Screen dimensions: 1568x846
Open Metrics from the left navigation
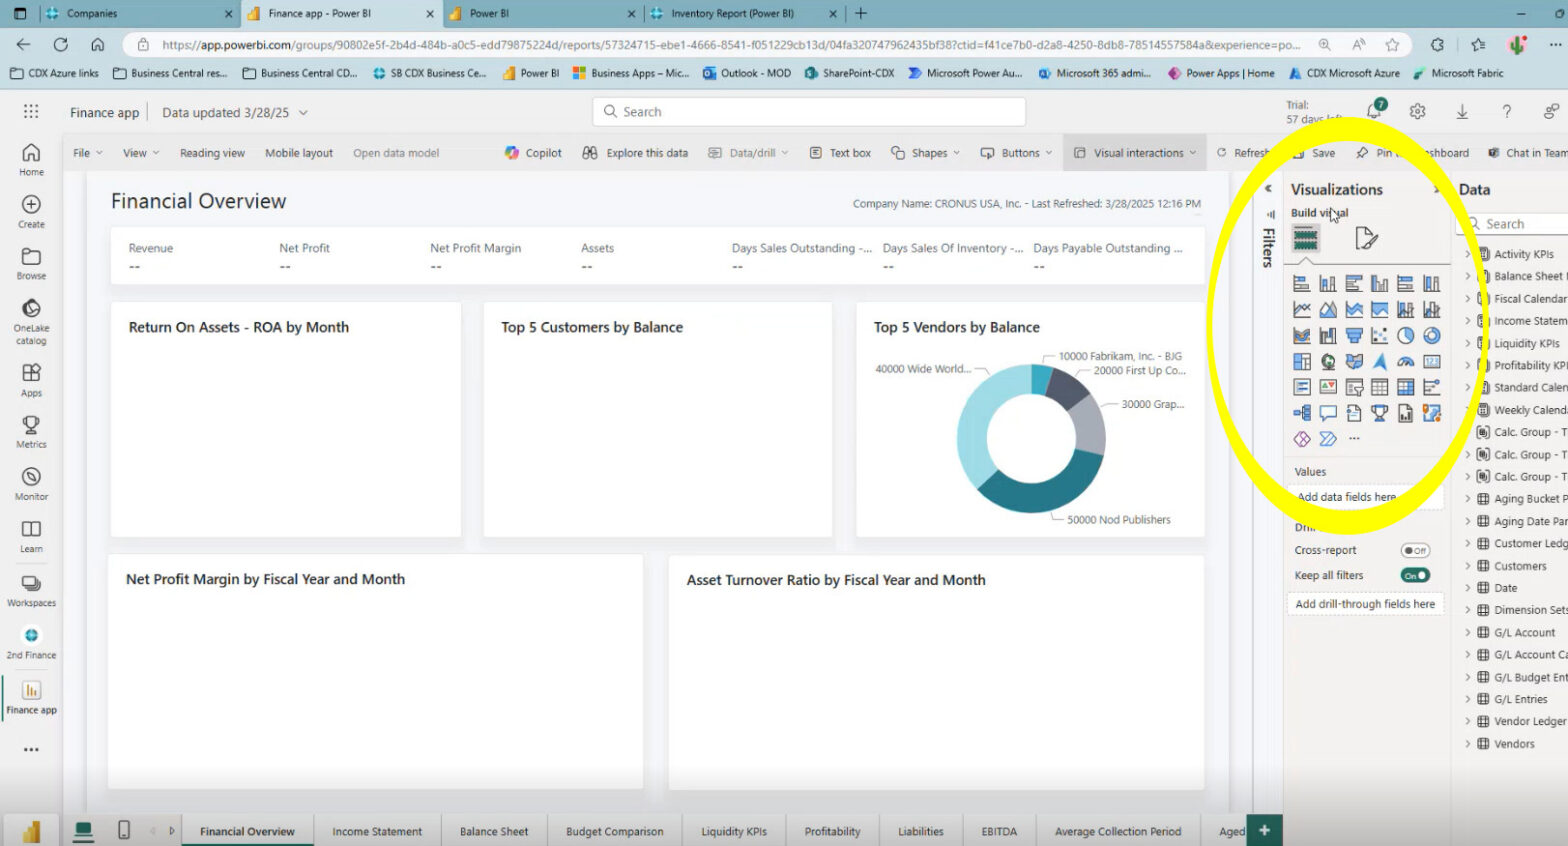coord(31,432)
